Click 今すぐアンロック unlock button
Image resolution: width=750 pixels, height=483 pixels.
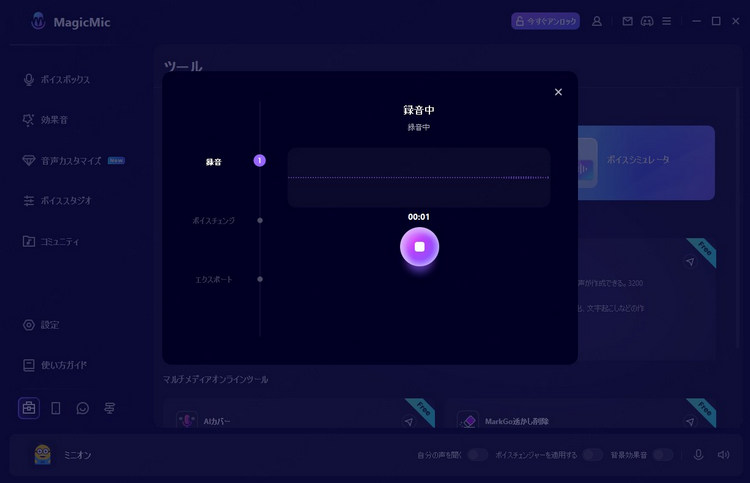coord(545,21)
